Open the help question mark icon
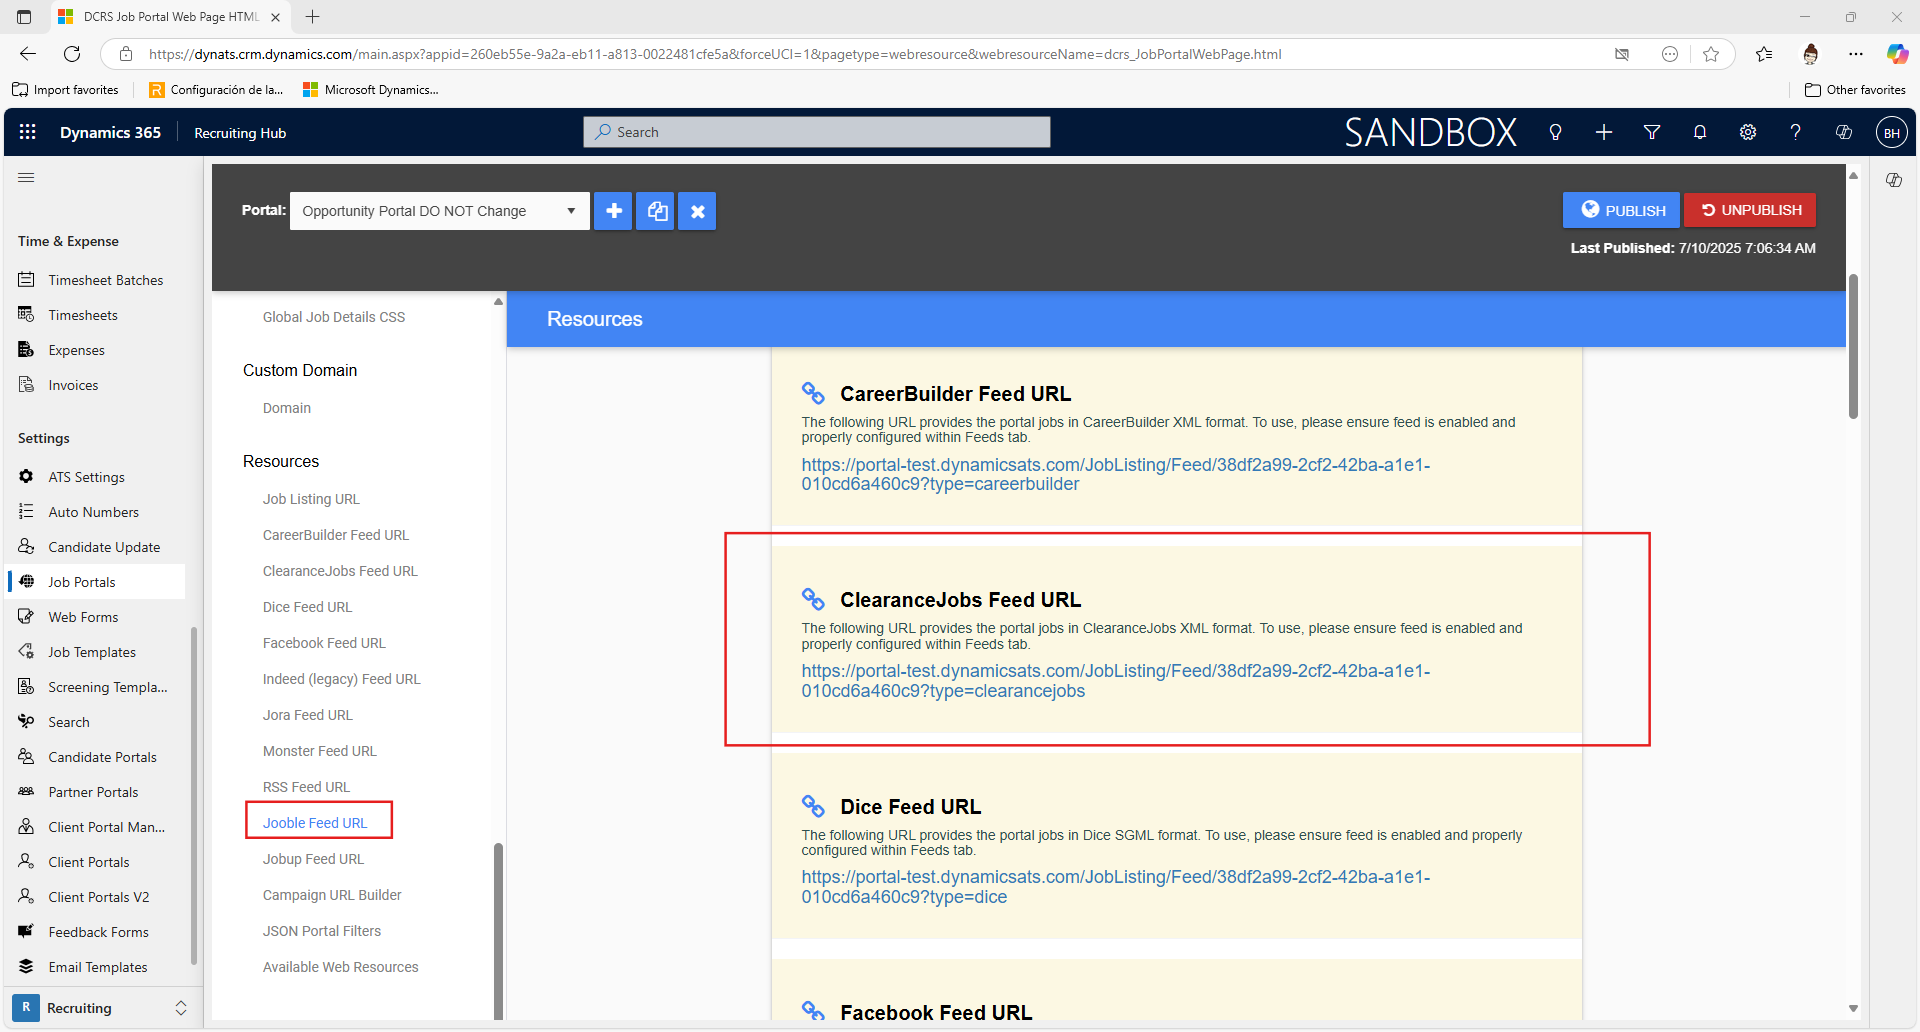This screenshot has height=1032, width=1920. [1796, 132]
